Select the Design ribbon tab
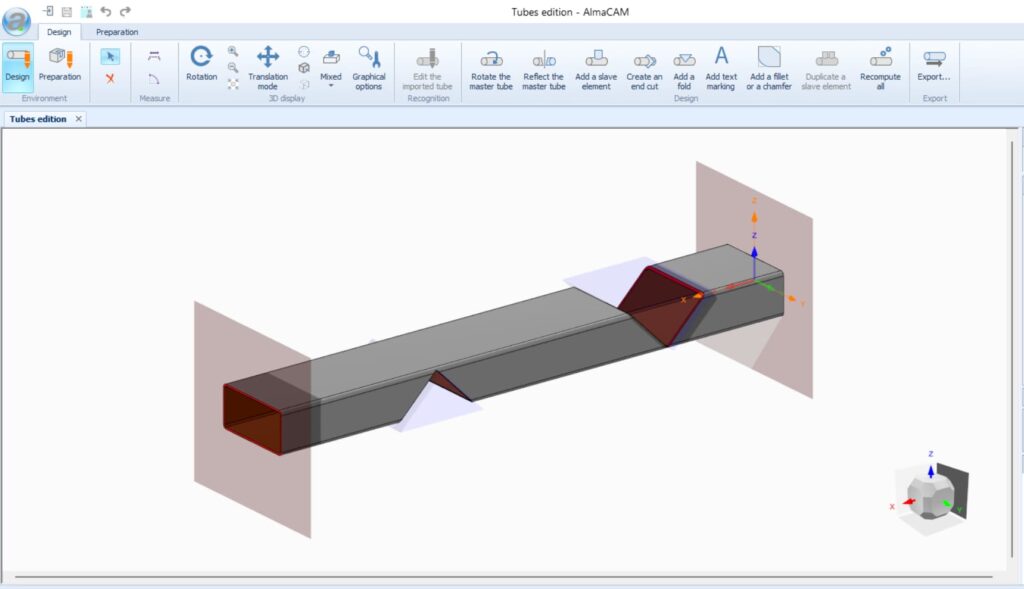 [x=59, y=32]
